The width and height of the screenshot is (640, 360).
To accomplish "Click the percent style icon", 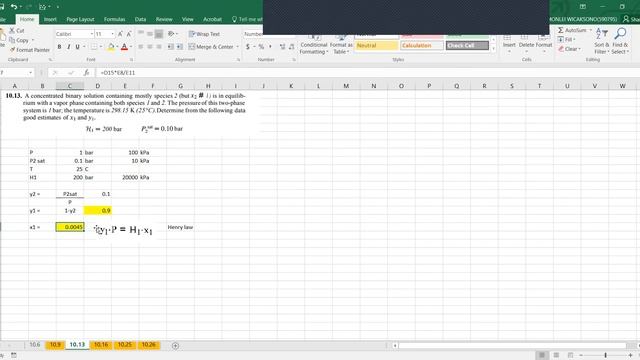I will coord(261,47).
